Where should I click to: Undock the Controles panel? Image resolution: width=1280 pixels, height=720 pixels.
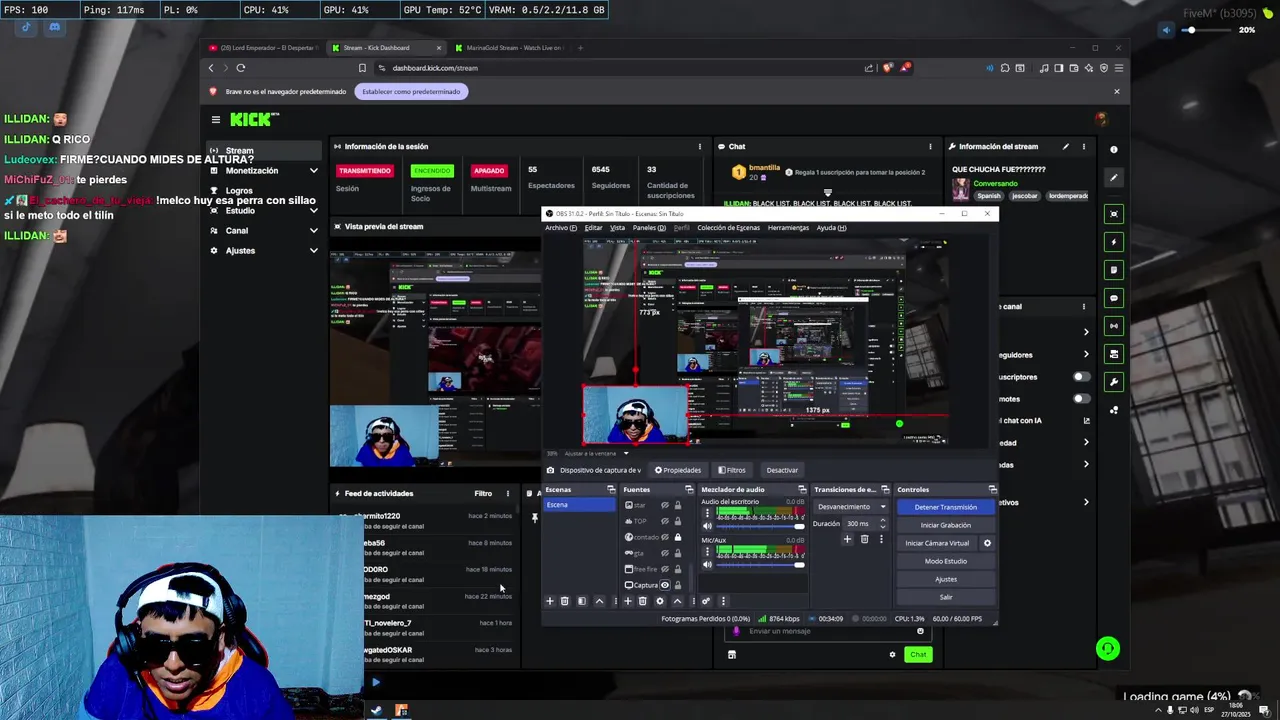coord(992,489)
